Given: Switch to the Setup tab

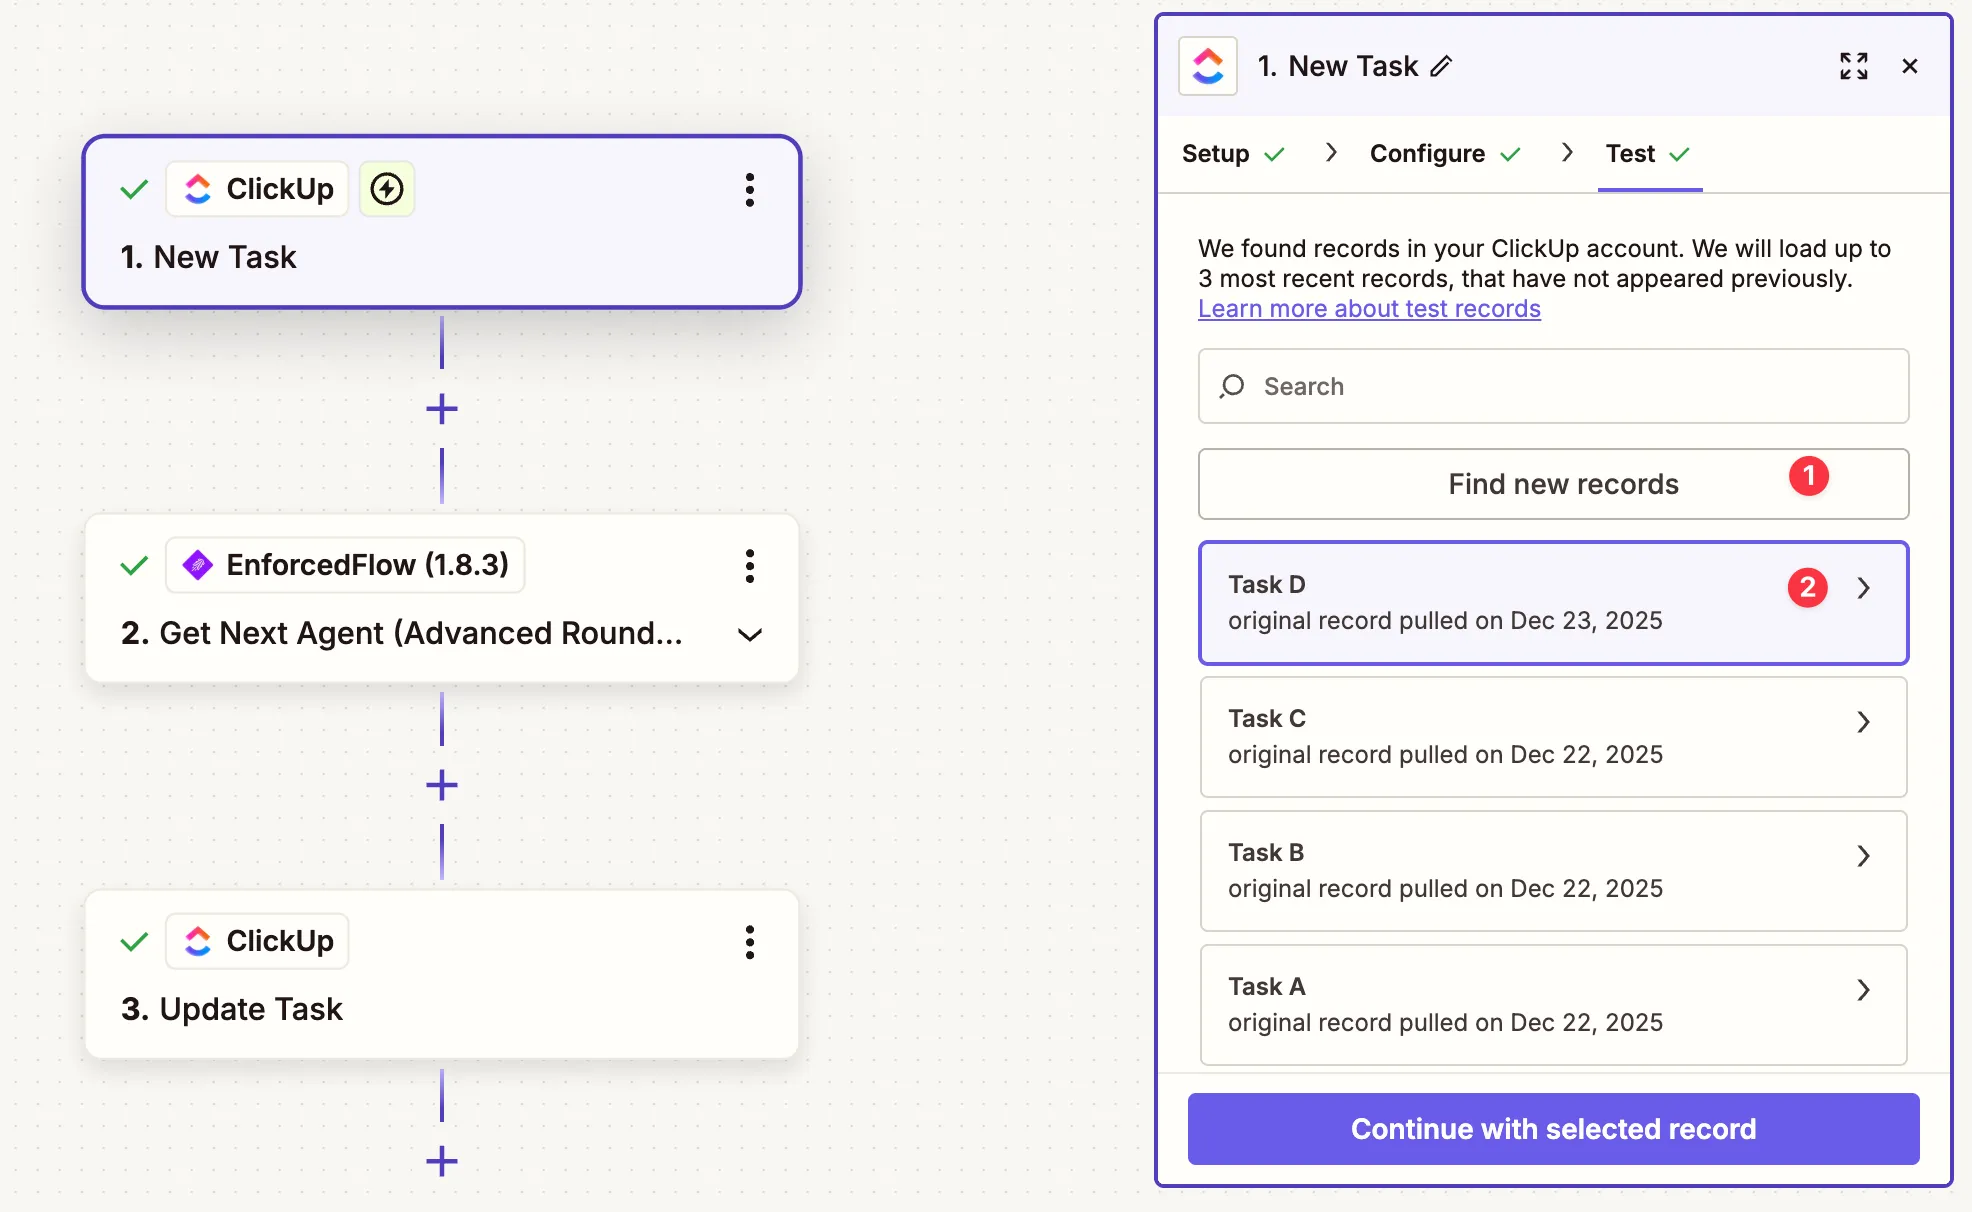Looking at the screenshot, I should point(1214,153).
